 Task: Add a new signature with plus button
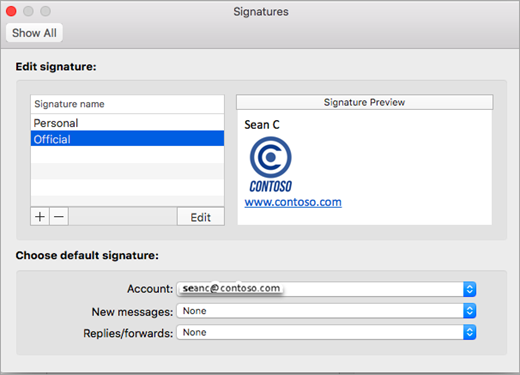click(x=40, y=217)
